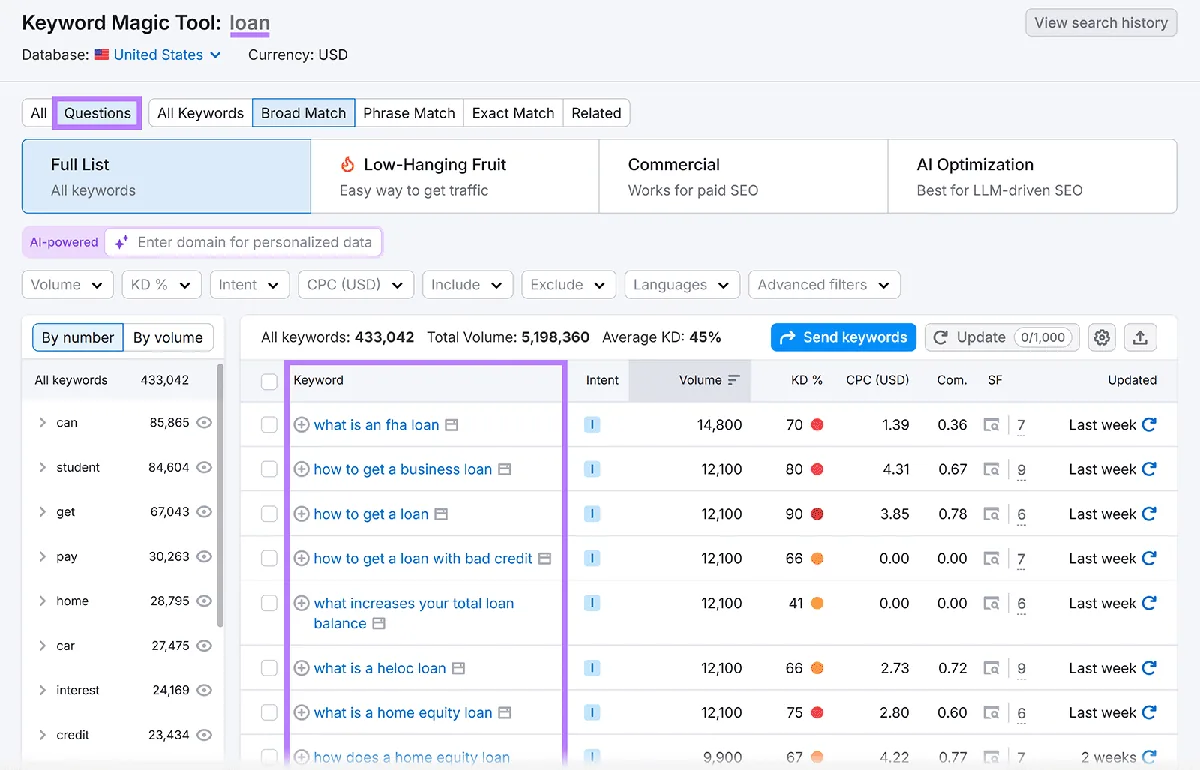The height and width of the screenshot is (770, 1200).
Task: Expand the 'home' keyword group
Action: [x=43, y=601]
